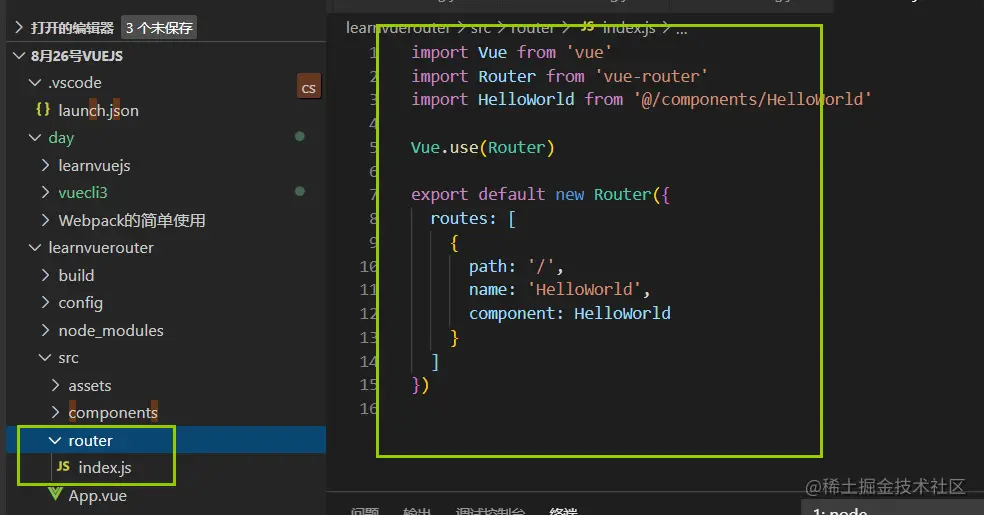Collapse the router folder chevron

click(55, 440)
